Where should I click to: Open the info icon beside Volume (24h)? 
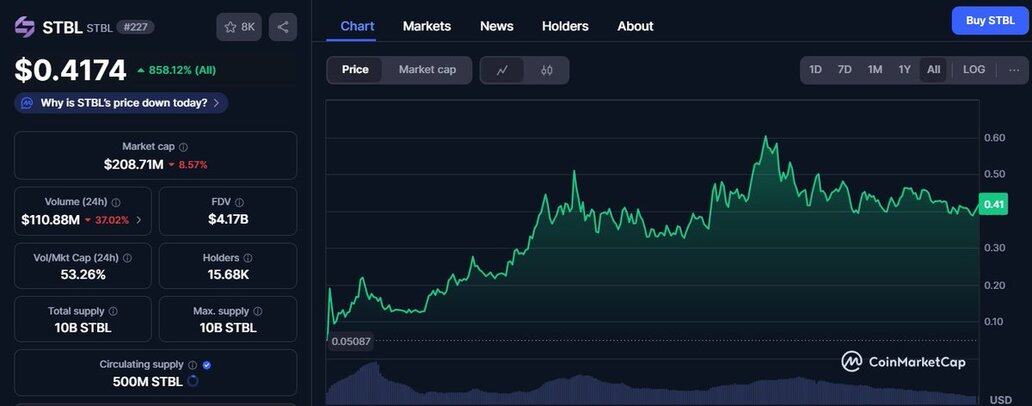click(116, 202)
